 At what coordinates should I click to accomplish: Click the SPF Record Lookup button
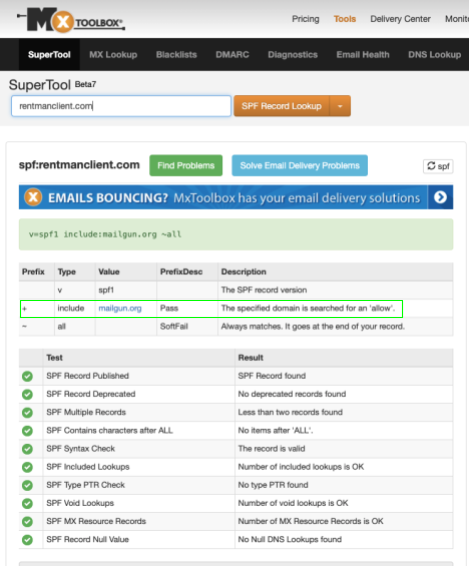tap(282, 106)
